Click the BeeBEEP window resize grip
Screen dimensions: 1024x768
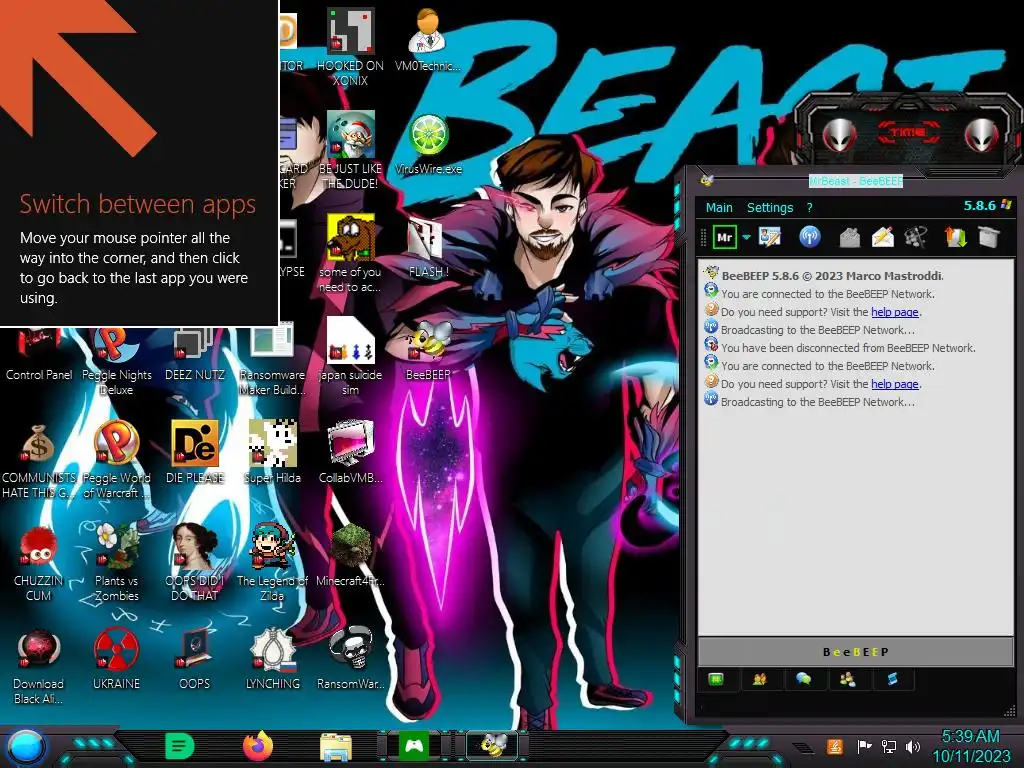[1009, 711]
